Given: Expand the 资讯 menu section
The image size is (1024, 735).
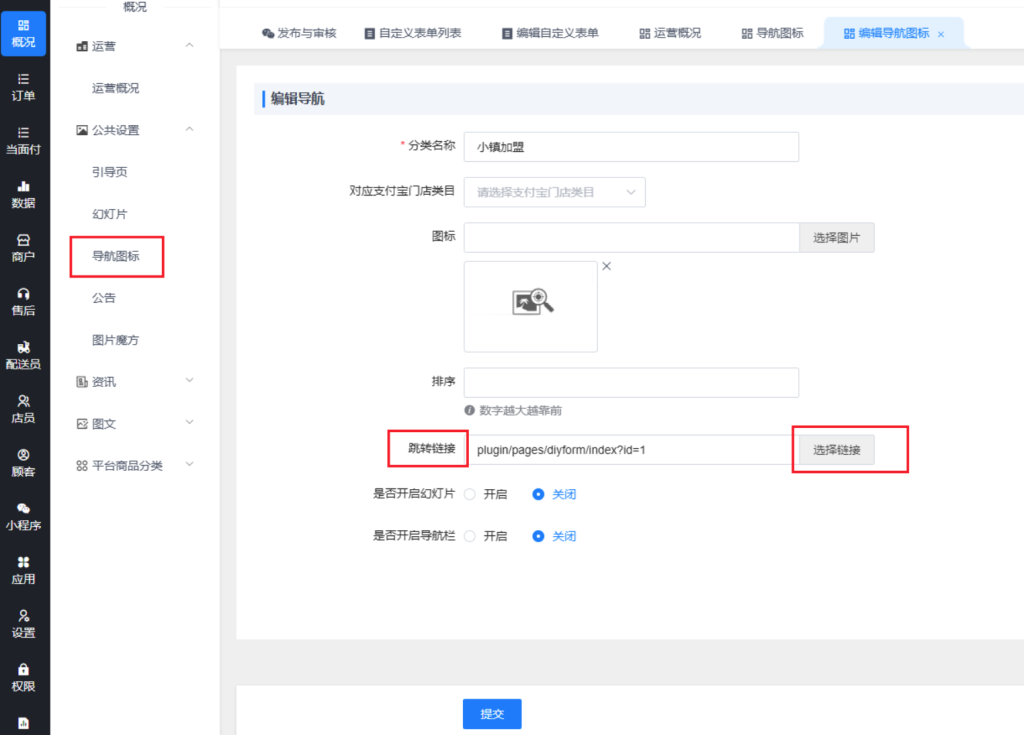Looking at the screenshot, I should (135, 382).
